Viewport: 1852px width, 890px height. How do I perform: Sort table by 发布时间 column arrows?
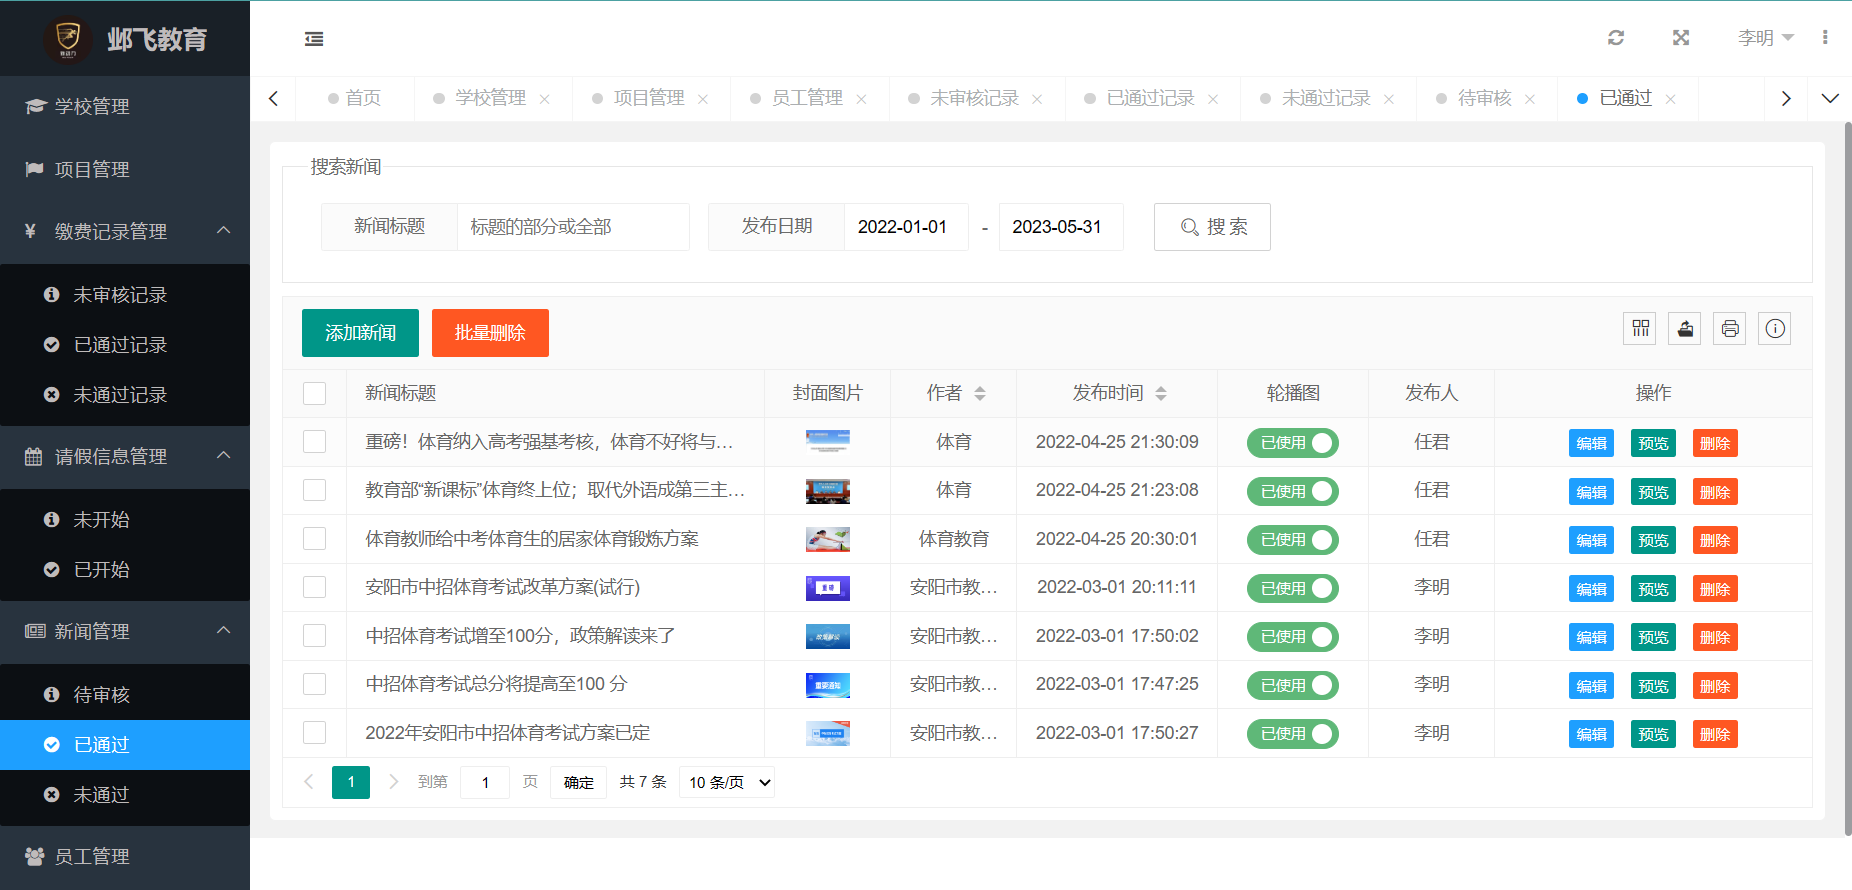click(1161, 394)
